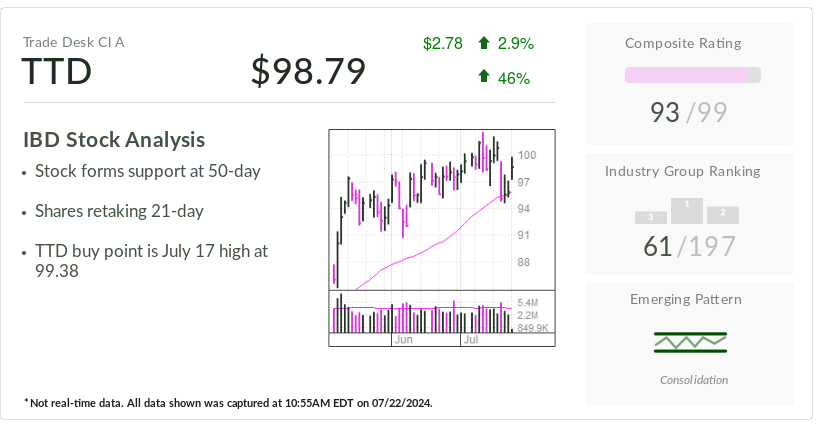Click the Jun label on chart axis
816x430 pixels.
403,340
